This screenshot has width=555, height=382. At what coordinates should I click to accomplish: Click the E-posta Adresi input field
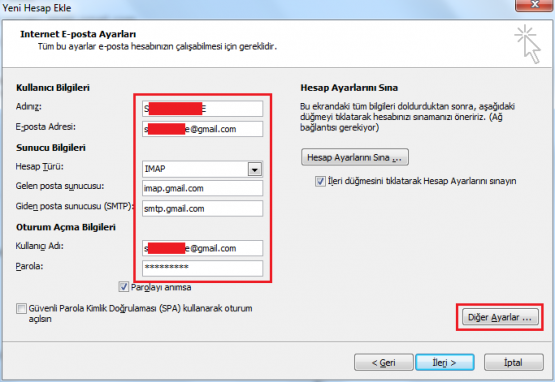(x=202, y=129)
